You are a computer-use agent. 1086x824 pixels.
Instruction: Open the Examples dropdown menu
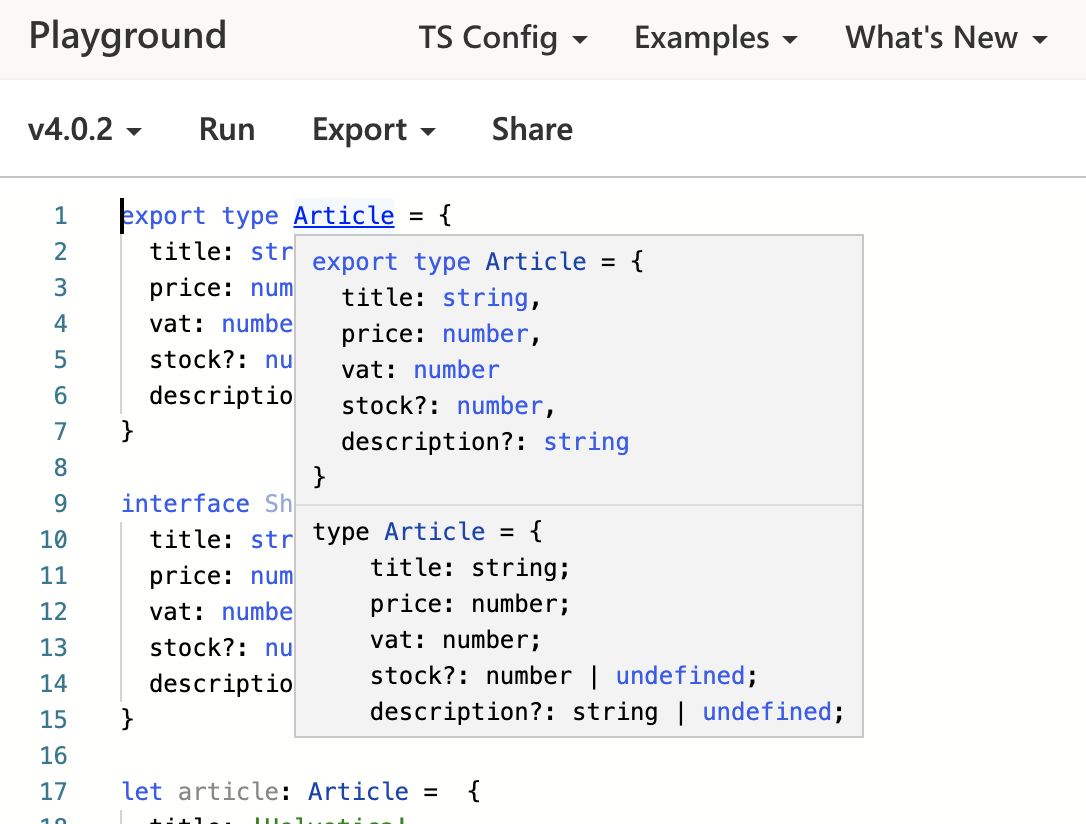pos(715,38)
